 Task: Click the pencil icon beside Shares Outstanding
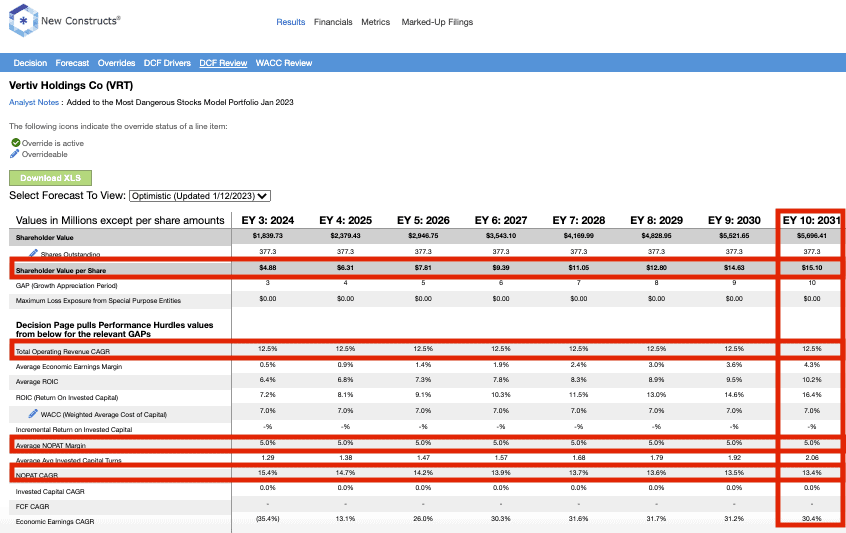(33, 253)
